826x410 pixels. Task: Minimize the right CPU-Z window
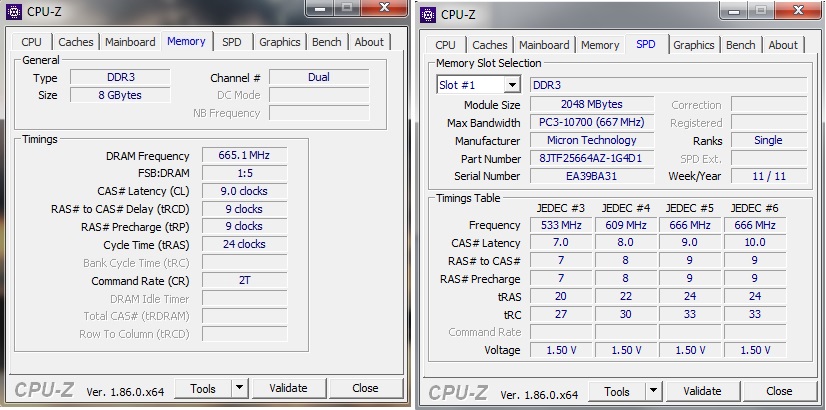pyautogui.click(x=733, y=9)
